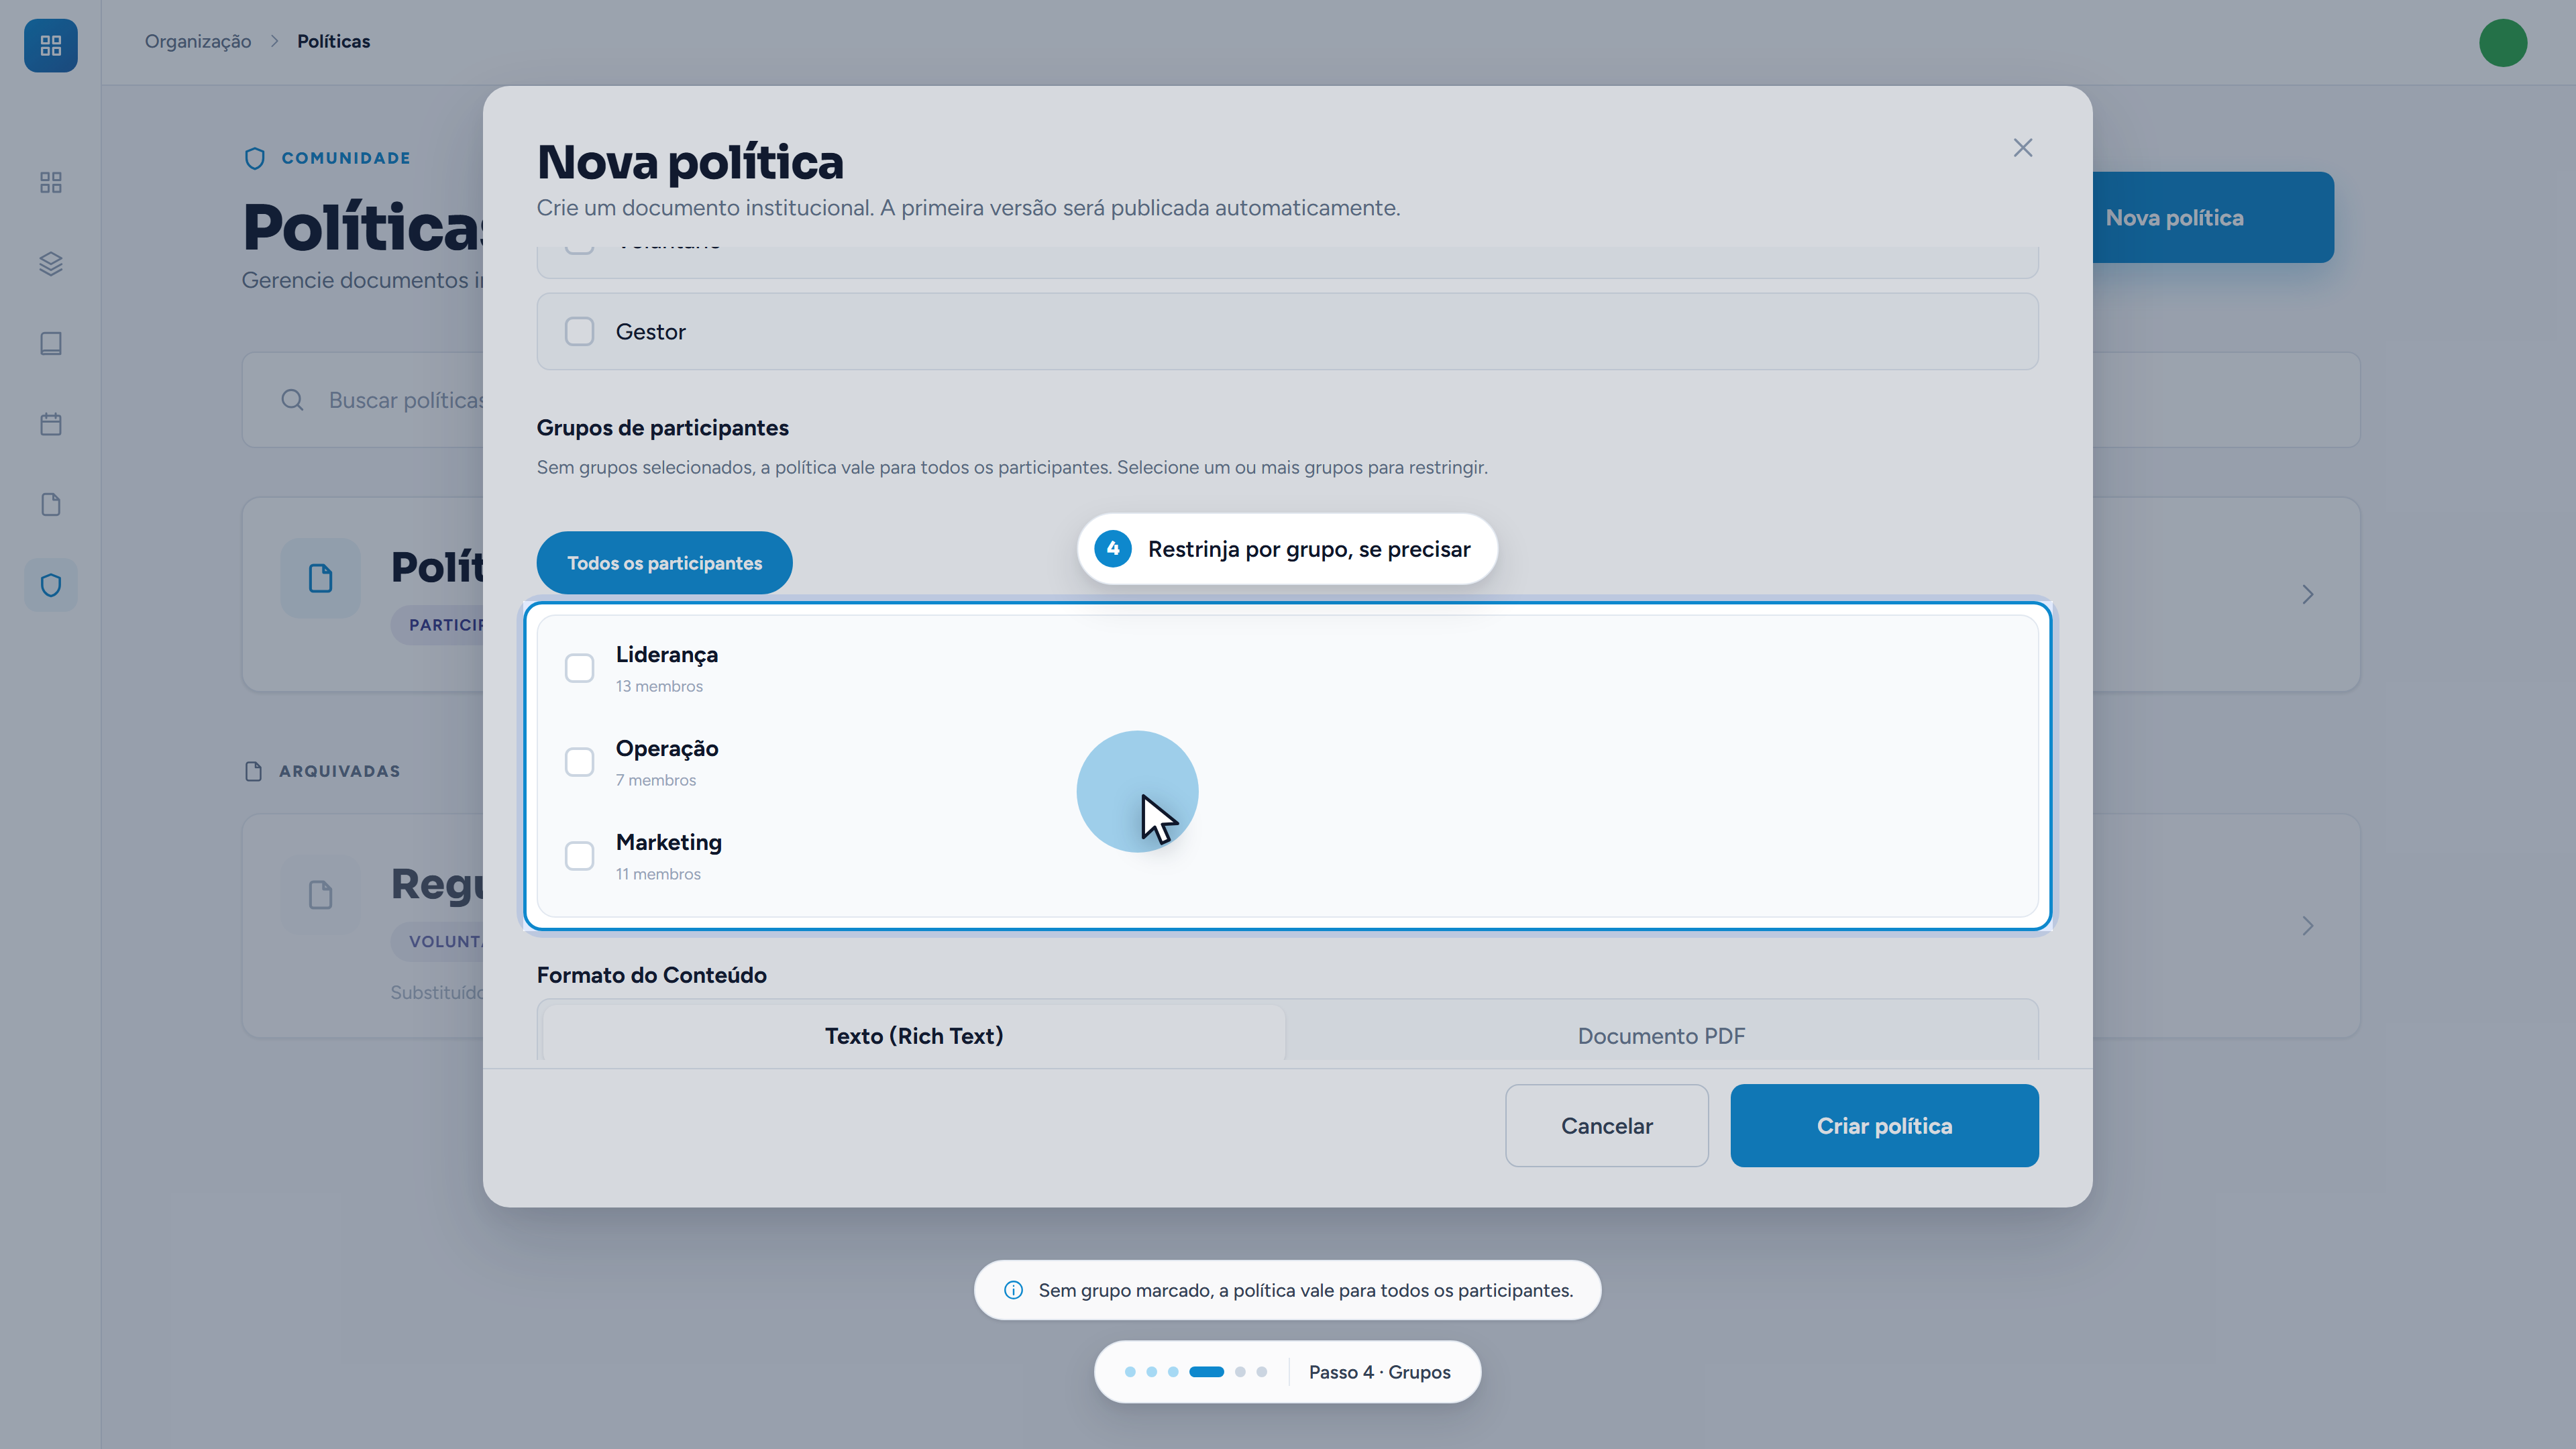Image resolution: width=2576 pixels, height=1449 pixels.
Task: Click the first policy card document icon
Action: (x=320, y=578)
